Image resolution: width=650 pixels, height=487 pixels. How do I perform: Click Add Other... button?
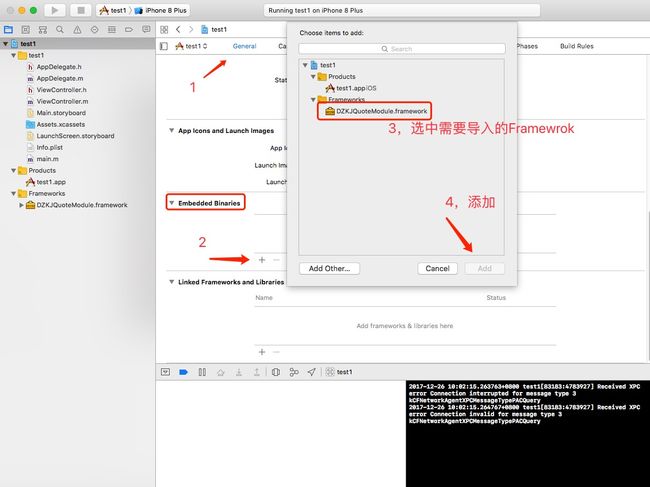(x=329, y=269)
